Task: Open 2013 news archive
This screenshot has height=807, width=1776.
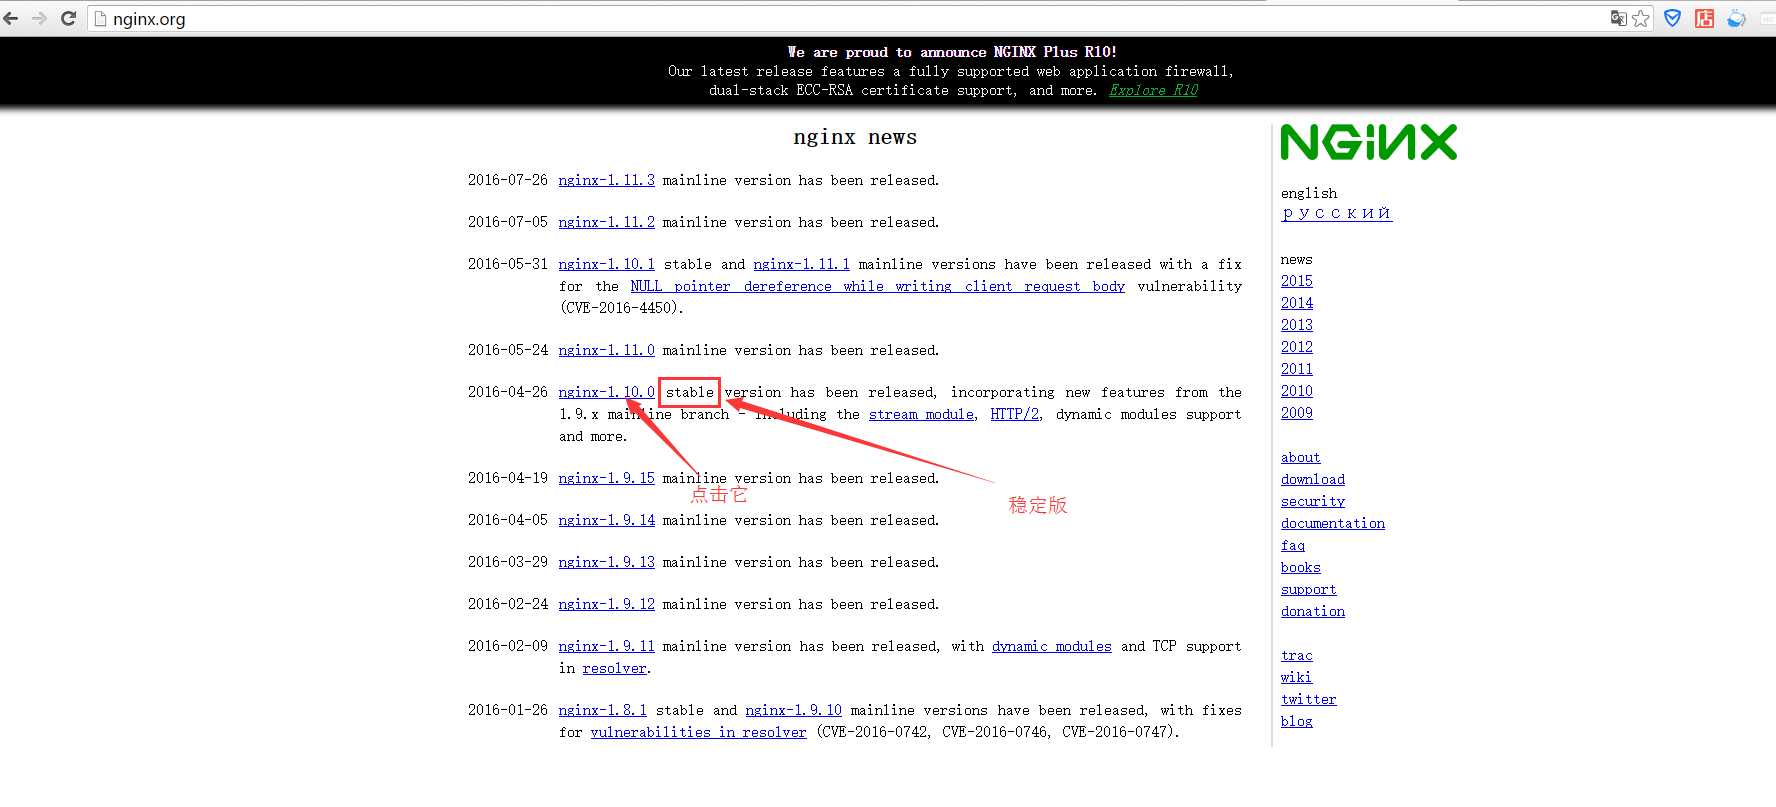Action: coord(1296,325)
